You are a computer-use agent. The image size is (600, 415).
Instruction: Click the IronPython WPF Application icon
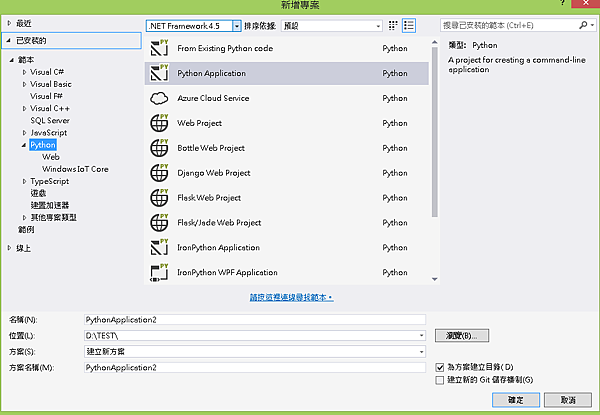coord(159,272)
